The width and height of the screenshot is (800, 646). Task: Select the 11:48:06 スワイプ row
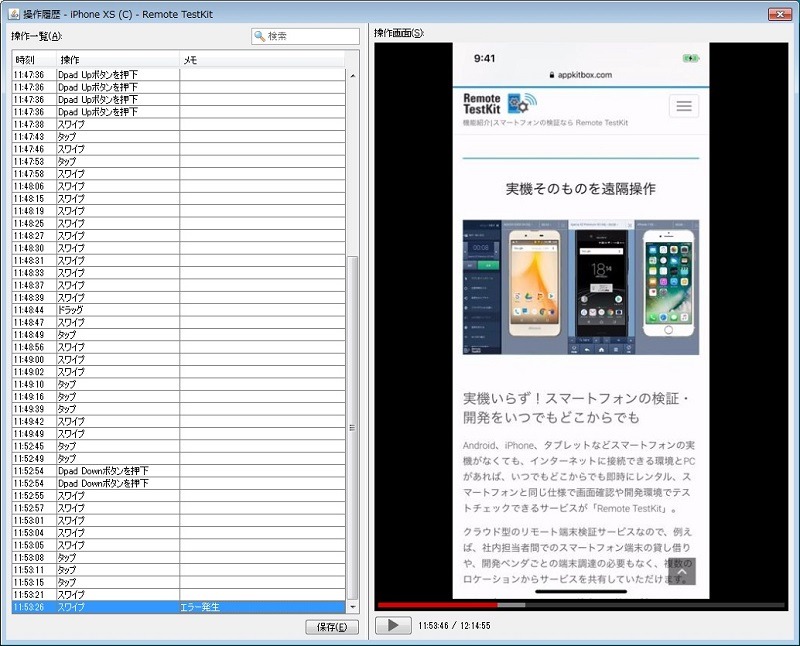pos(179,186)
